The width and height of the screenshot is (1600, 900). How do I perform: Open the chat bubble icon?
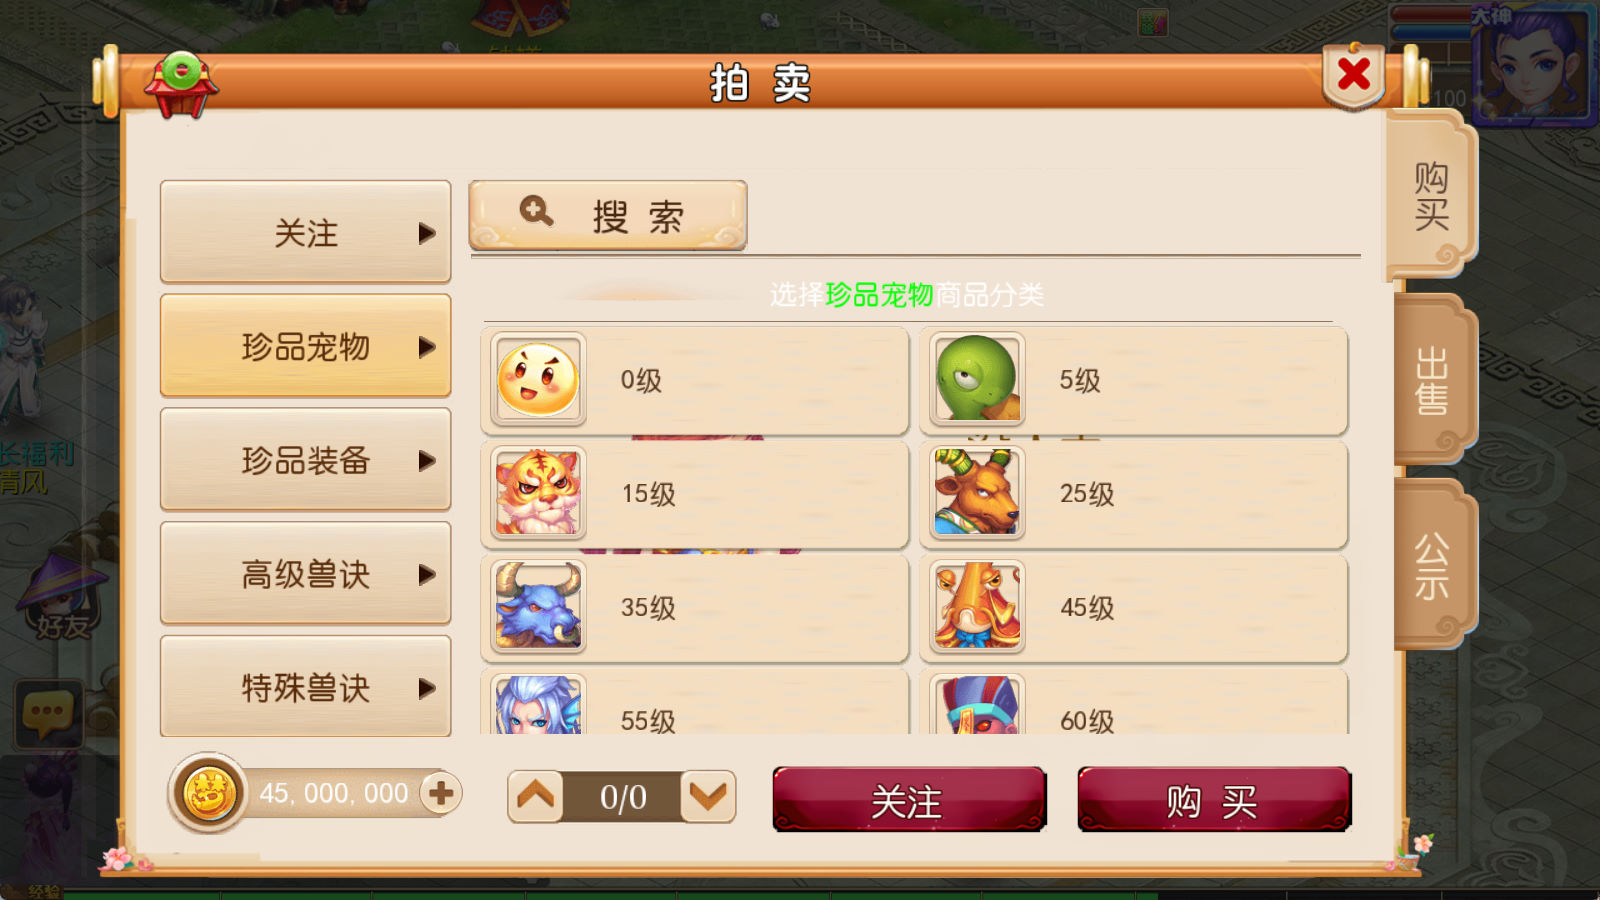coord(48,714)
